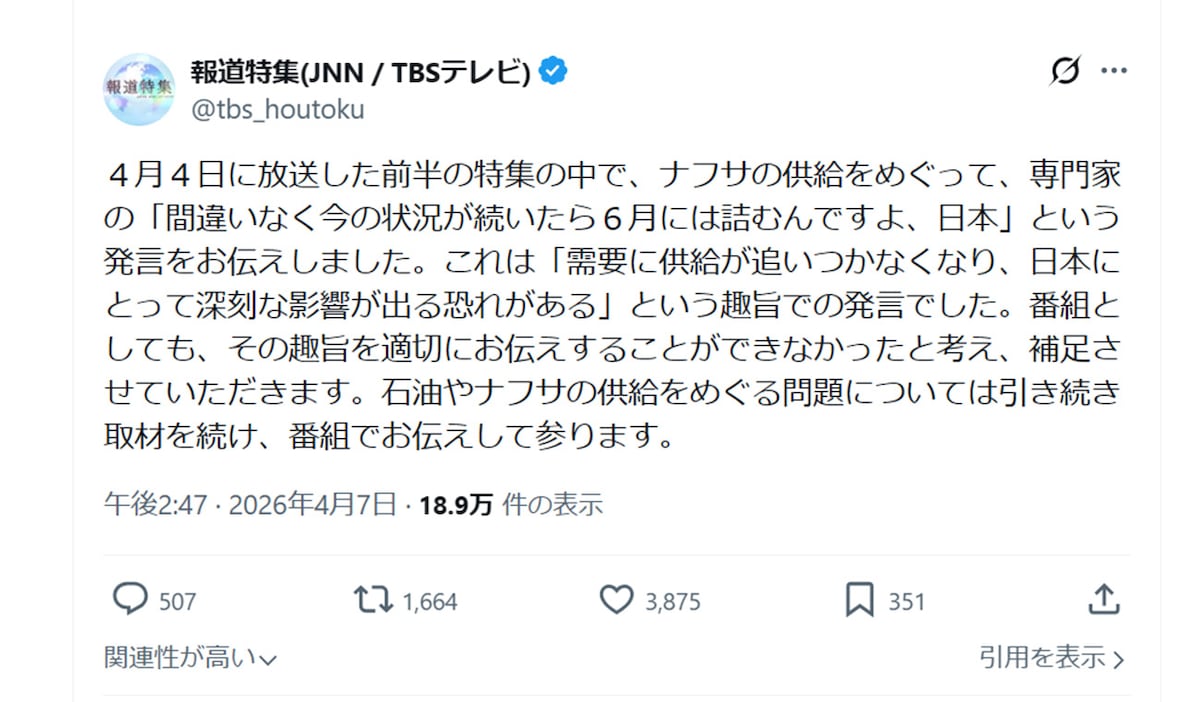
Task: Open the three-dot more options menu
Action: [x=1114, y=71]
